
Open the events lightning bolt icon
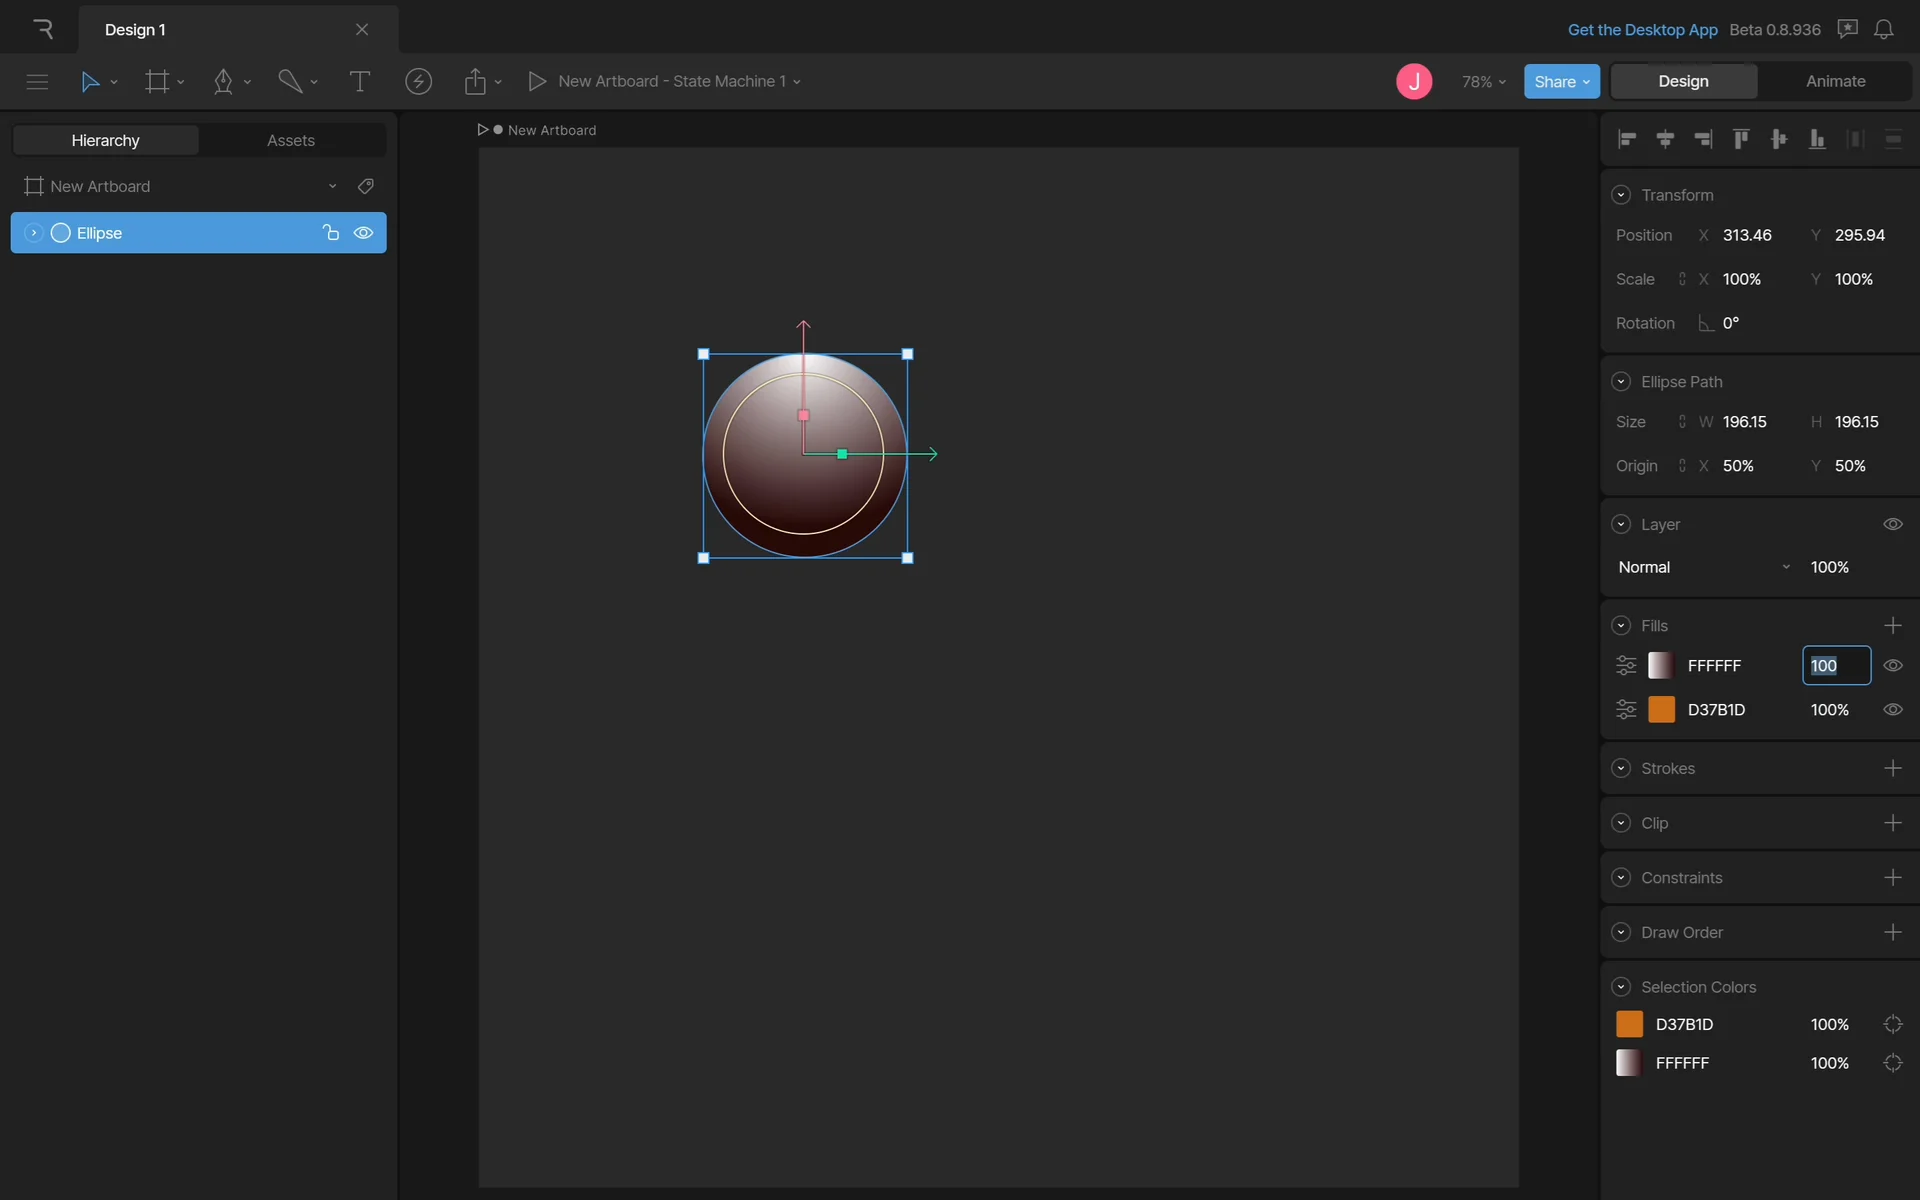(x=418, y=81)
